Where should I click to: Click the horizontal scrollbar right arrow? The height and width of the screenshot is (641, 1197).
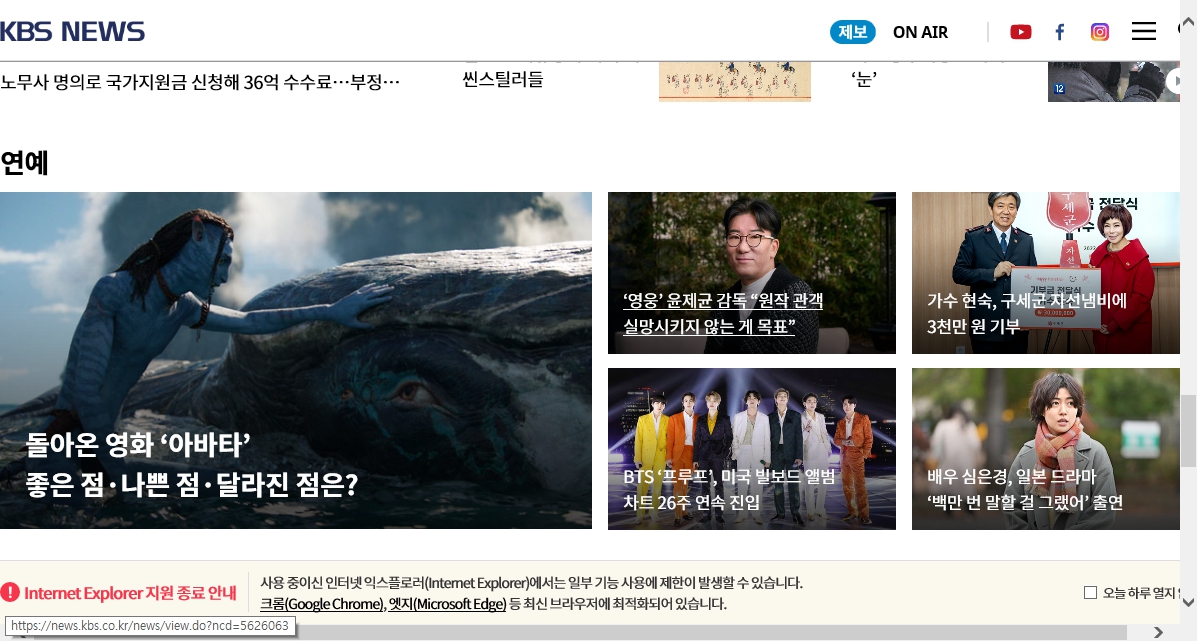pyautogui.click(x=1158, y=632)
